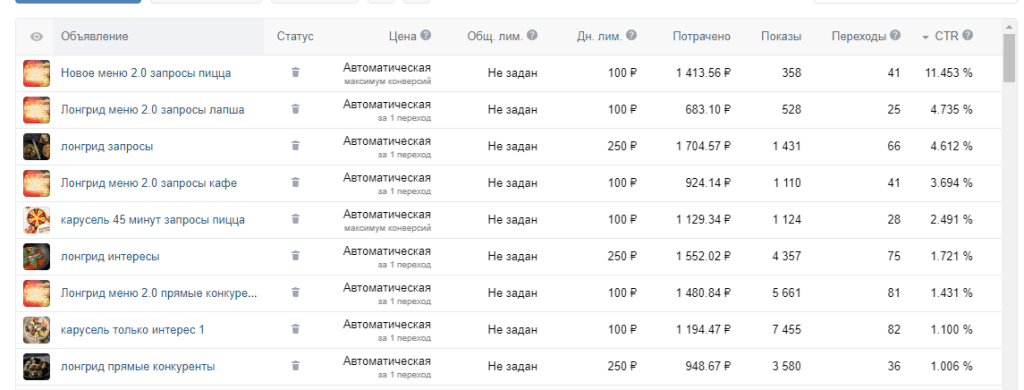Click trash icon for Новое меню 2.0 запросы пицца
Viewport: 1024px width, 390px height.
295,73
